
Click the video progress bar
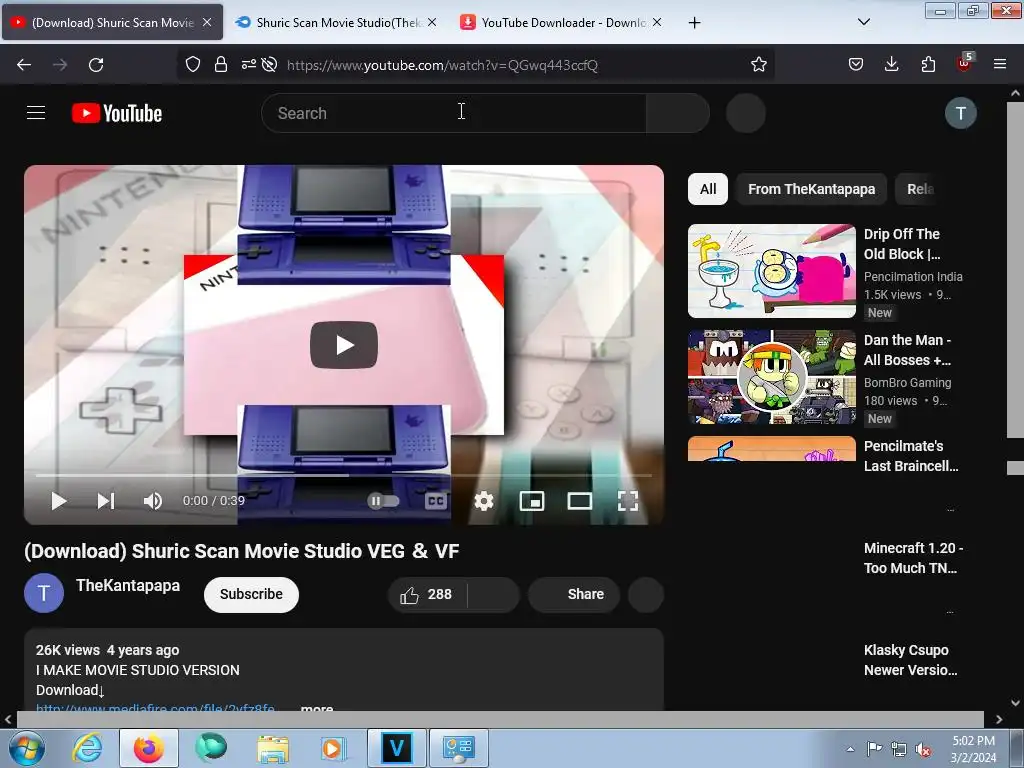344,475
